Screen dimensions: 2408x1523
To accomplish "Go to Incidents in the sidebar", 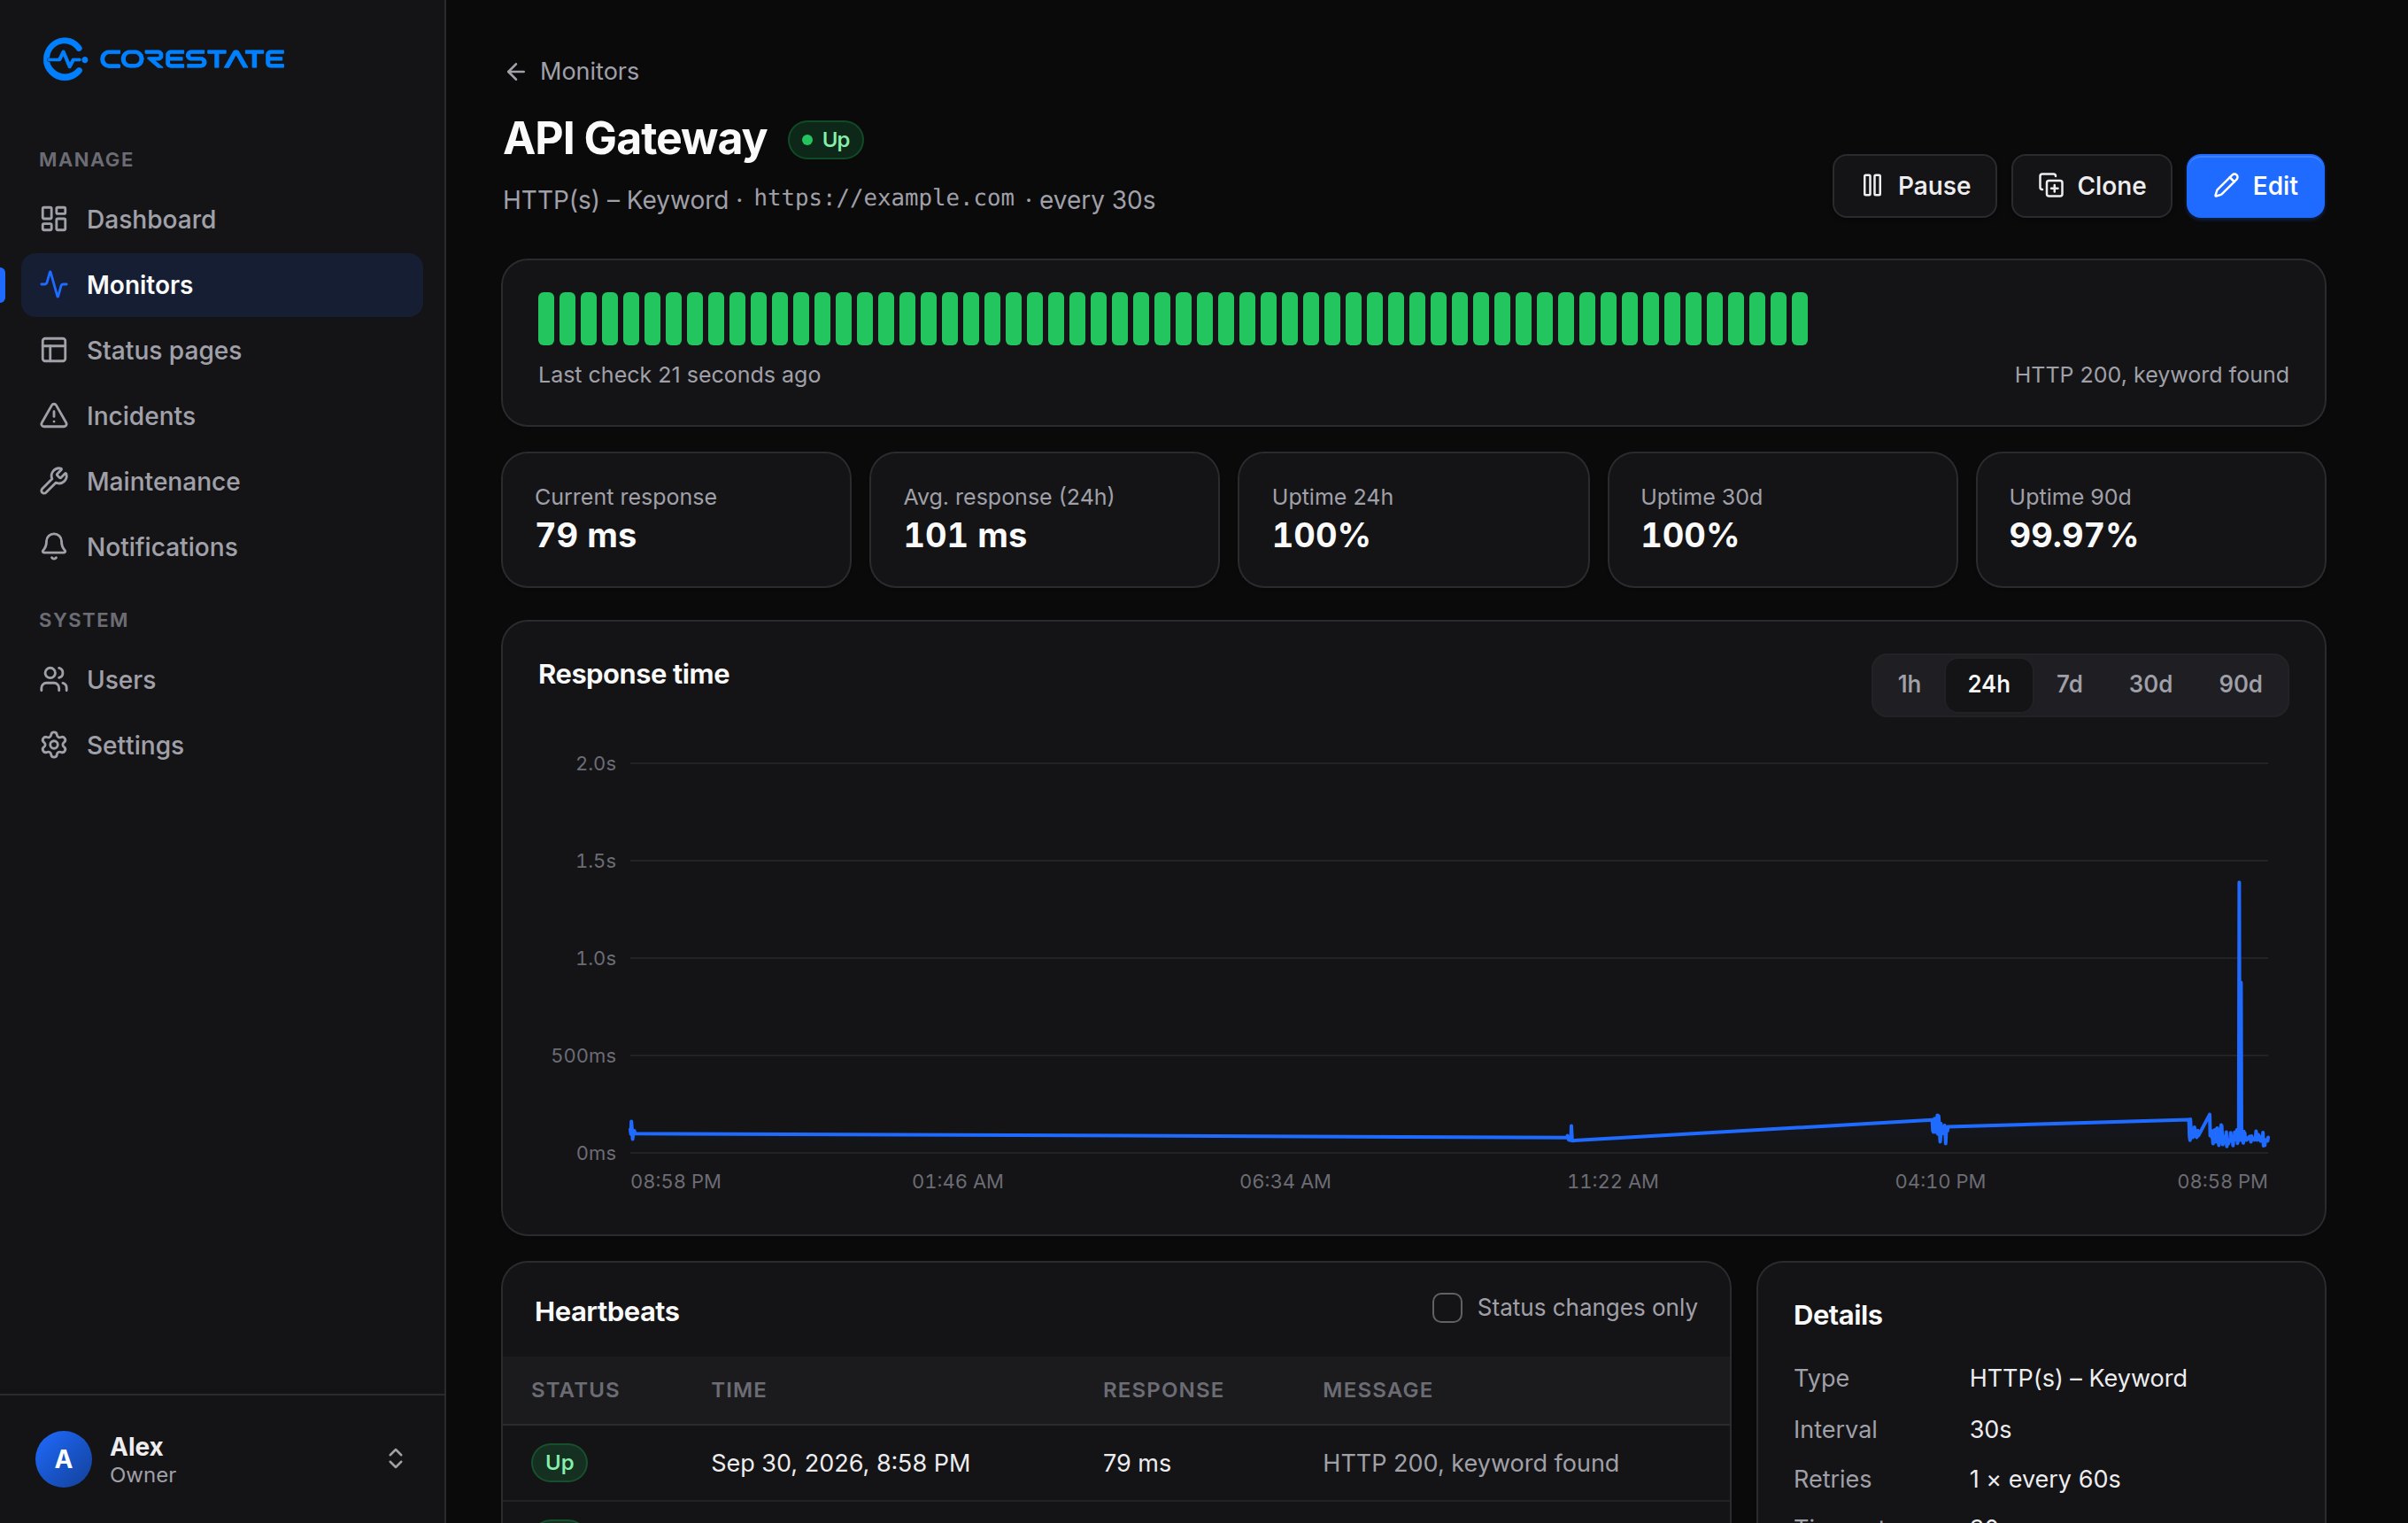I will [x=222, y=416].
